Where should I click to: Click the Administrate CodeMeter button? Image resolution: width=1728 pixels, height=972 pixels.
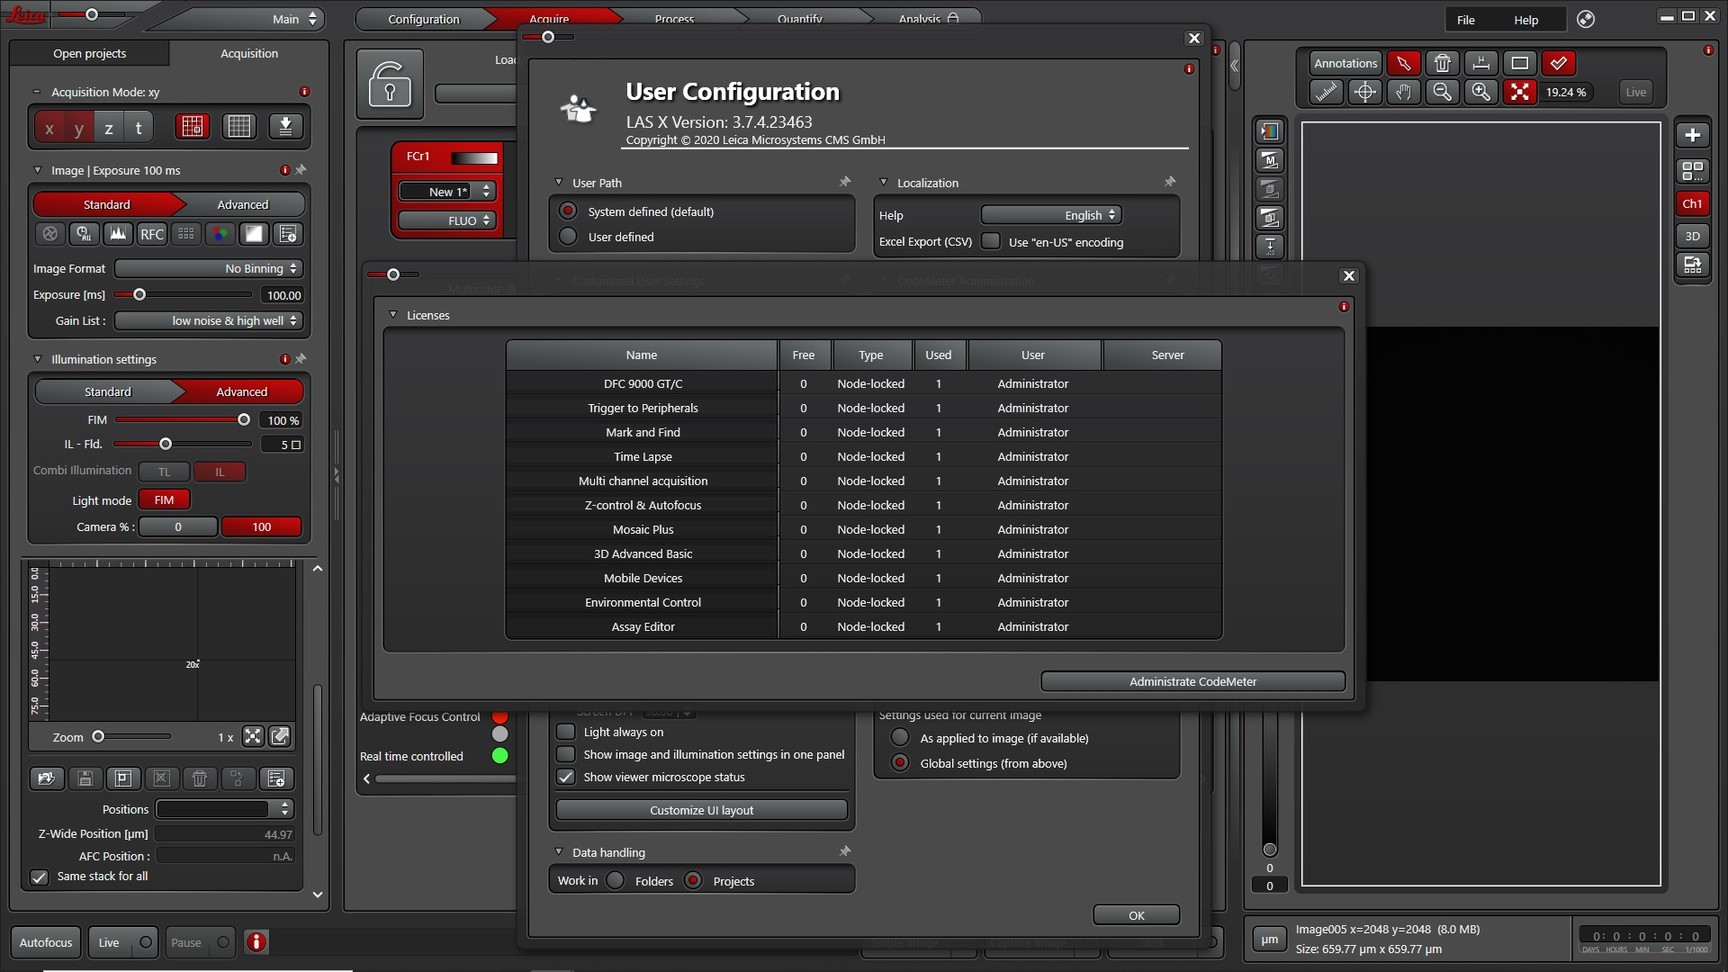(1192, 681)
